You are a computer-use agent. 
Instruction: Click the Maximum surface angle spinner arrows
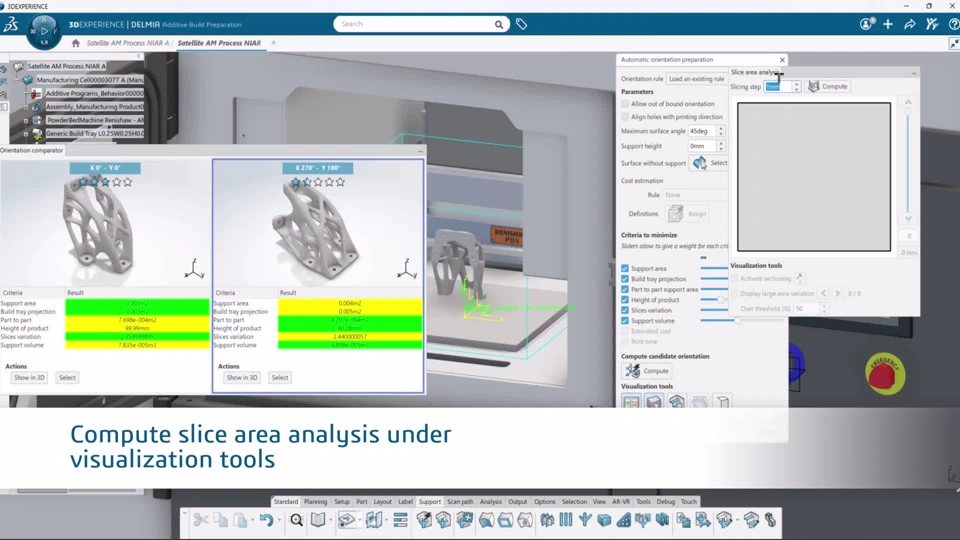tap(721, 131)
